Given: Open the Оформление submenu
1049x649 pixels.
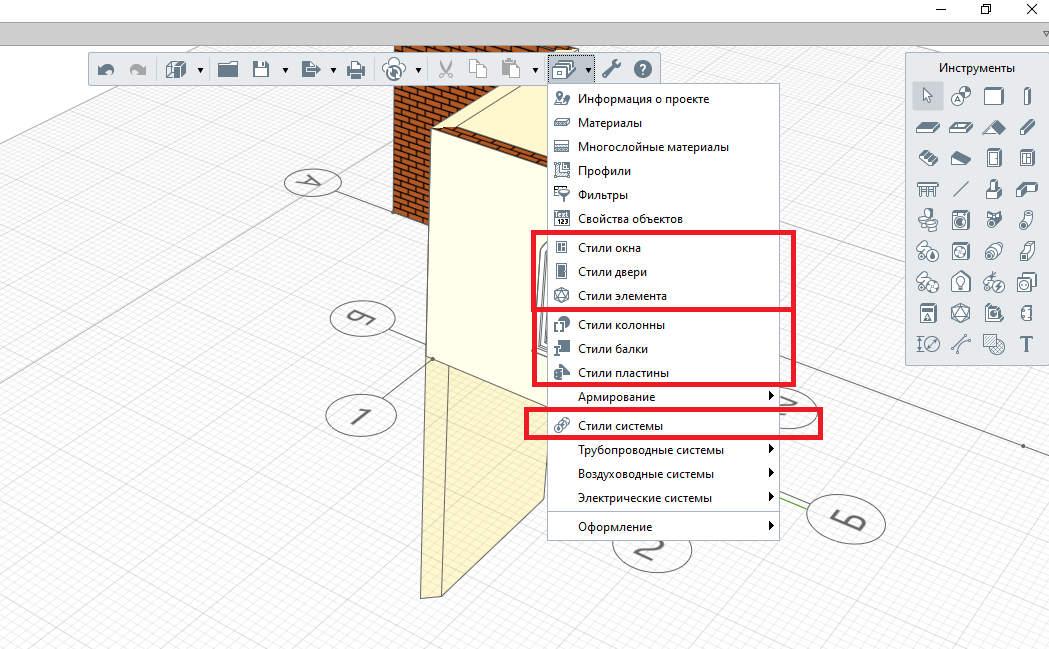Looking at the screenshot, I should (664, 527).
